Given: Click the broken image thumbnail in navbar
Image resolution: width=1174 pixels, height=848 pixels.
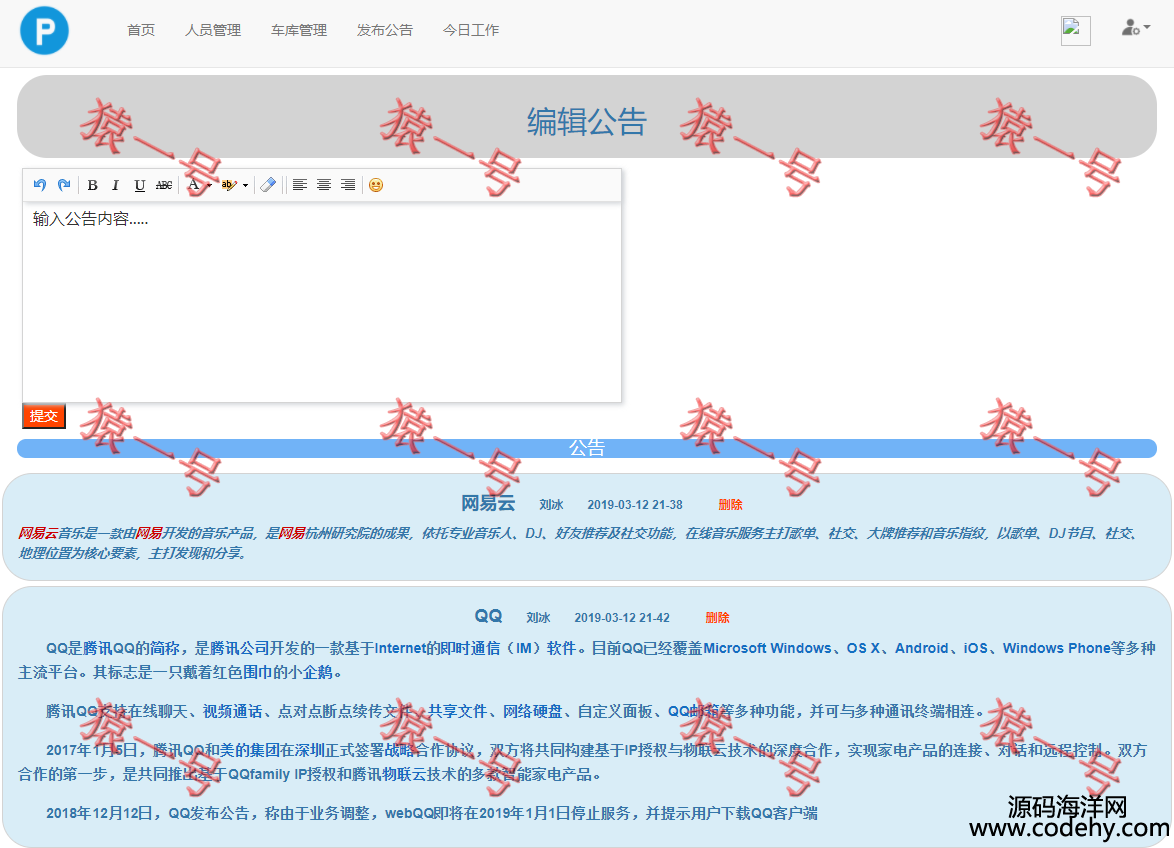Looking at the screenshot, I should pos(1075,31).
